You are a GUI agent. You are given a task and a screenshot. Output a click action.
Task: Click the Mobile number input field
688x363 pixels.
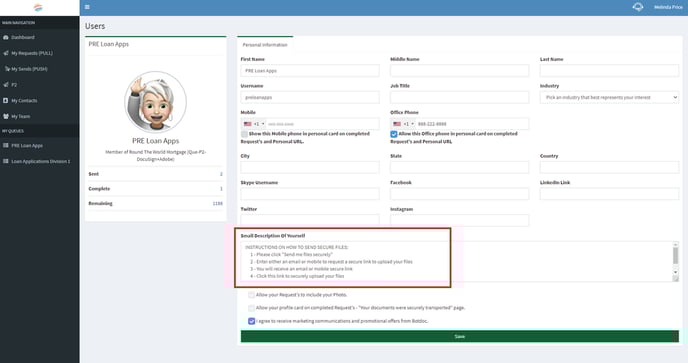click(x=322, y=124)
